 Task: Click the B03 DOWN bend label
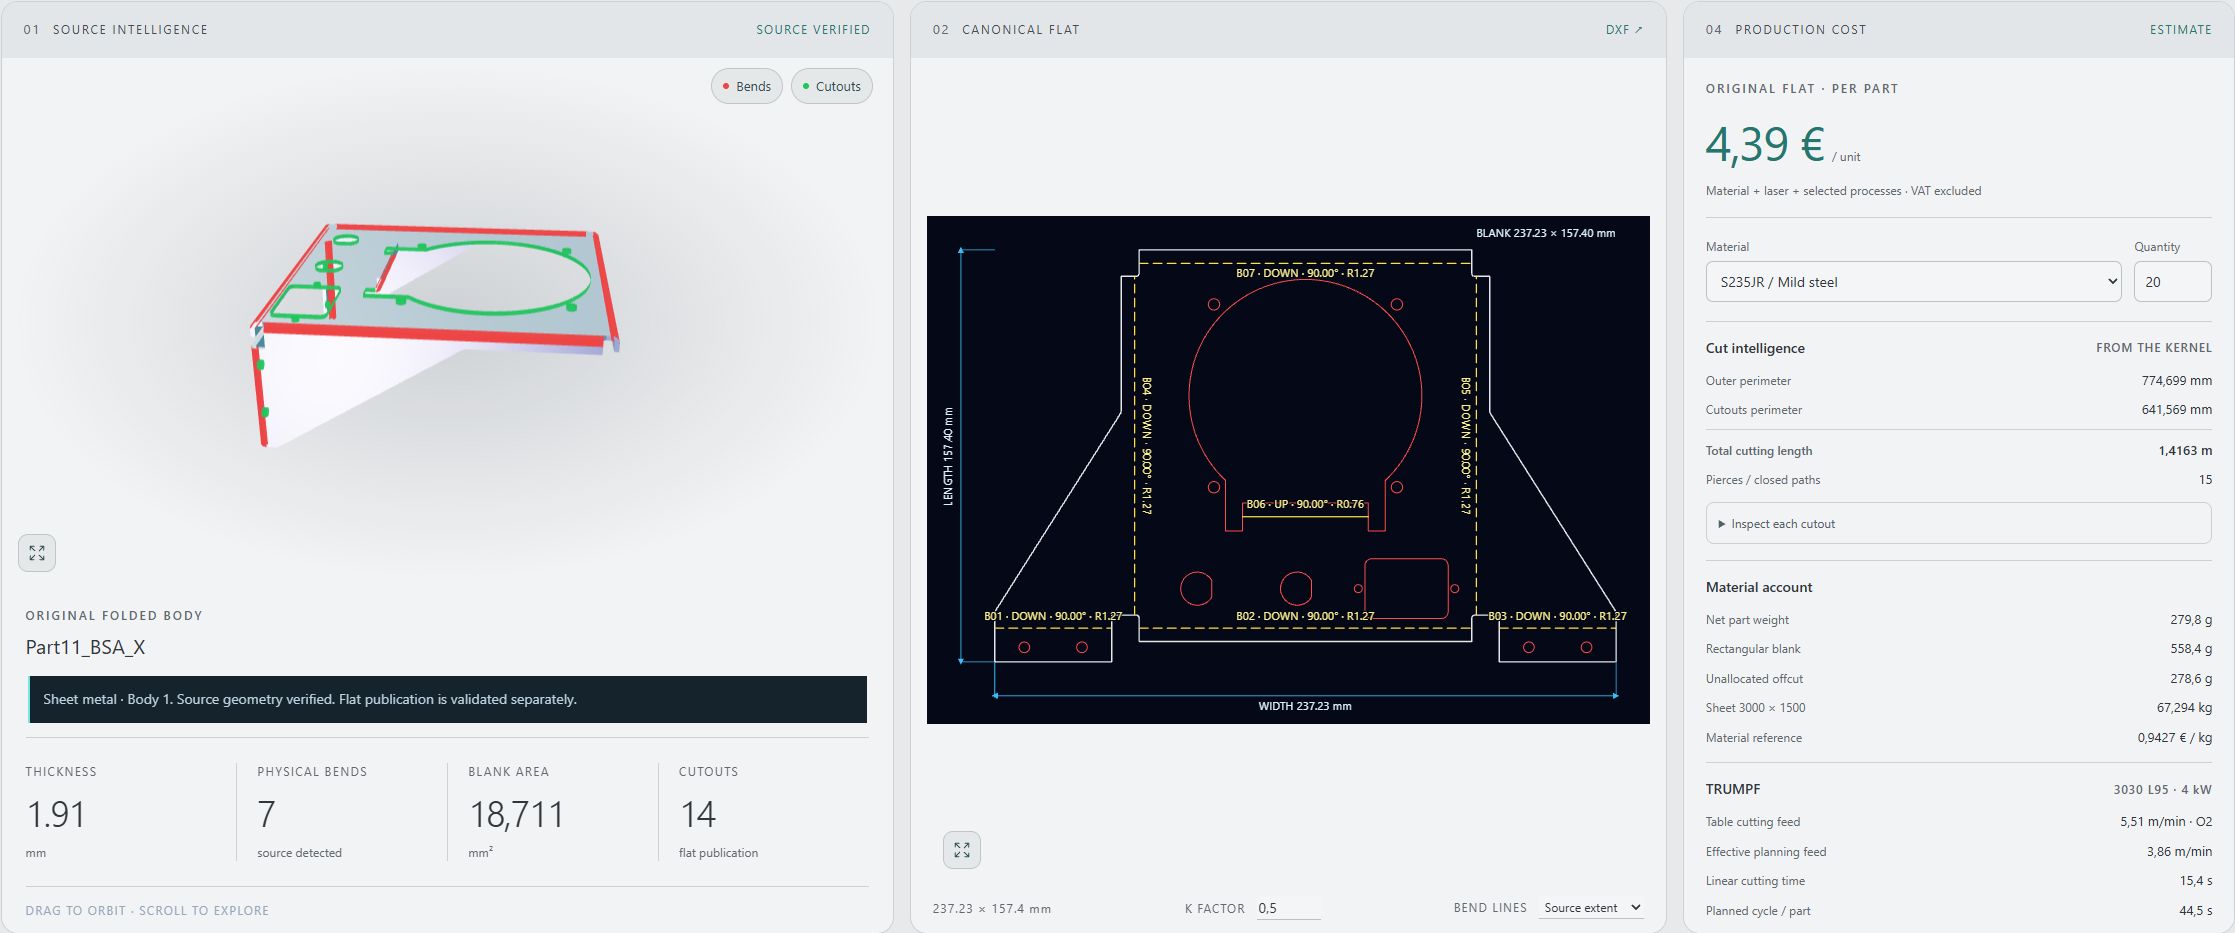(1557, 616)
